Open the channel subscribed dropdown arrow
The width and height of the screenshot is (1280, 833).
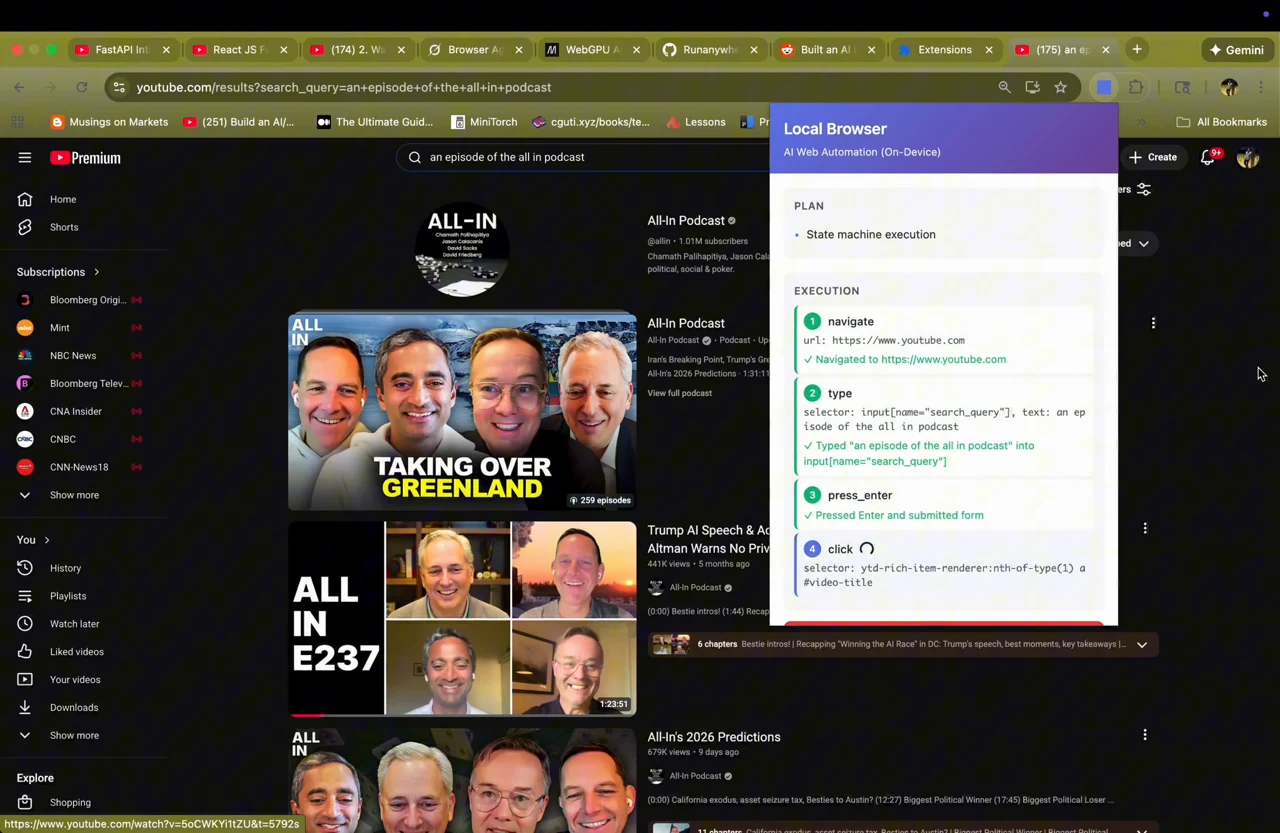coord(1143,243)
